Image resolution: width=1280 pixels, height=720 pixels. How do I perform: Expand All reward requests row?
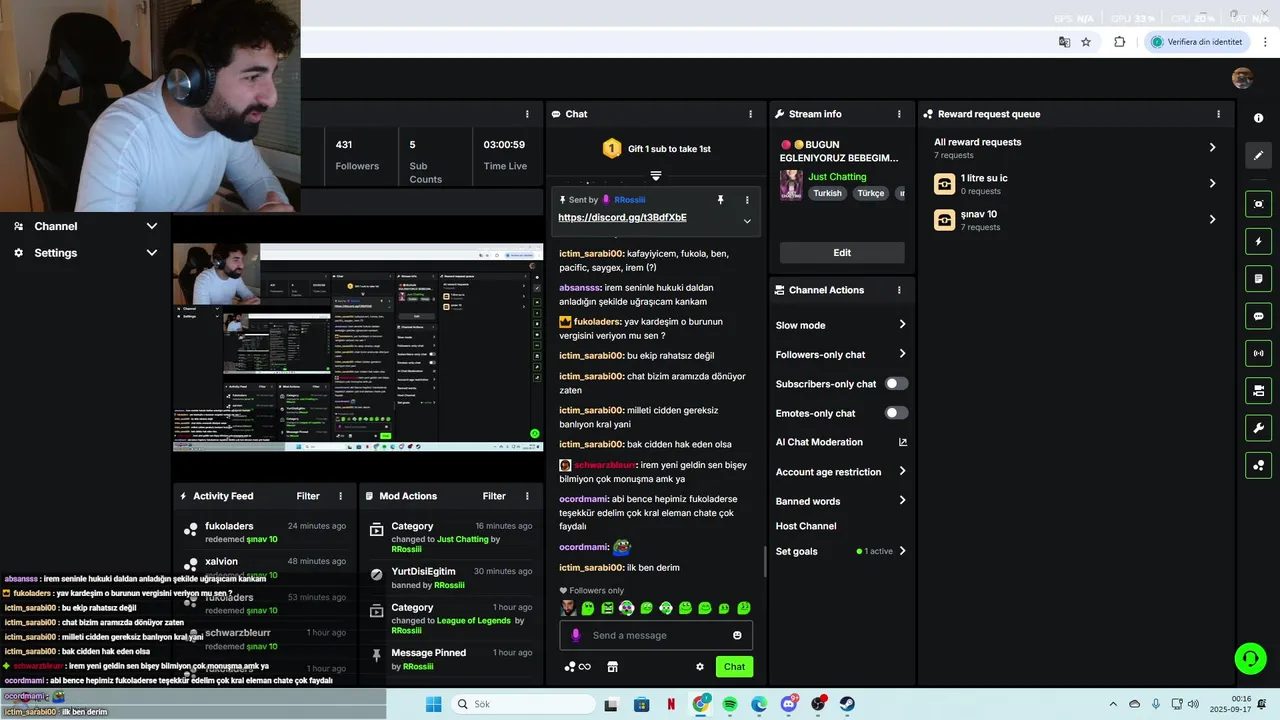coord(1076,148)
